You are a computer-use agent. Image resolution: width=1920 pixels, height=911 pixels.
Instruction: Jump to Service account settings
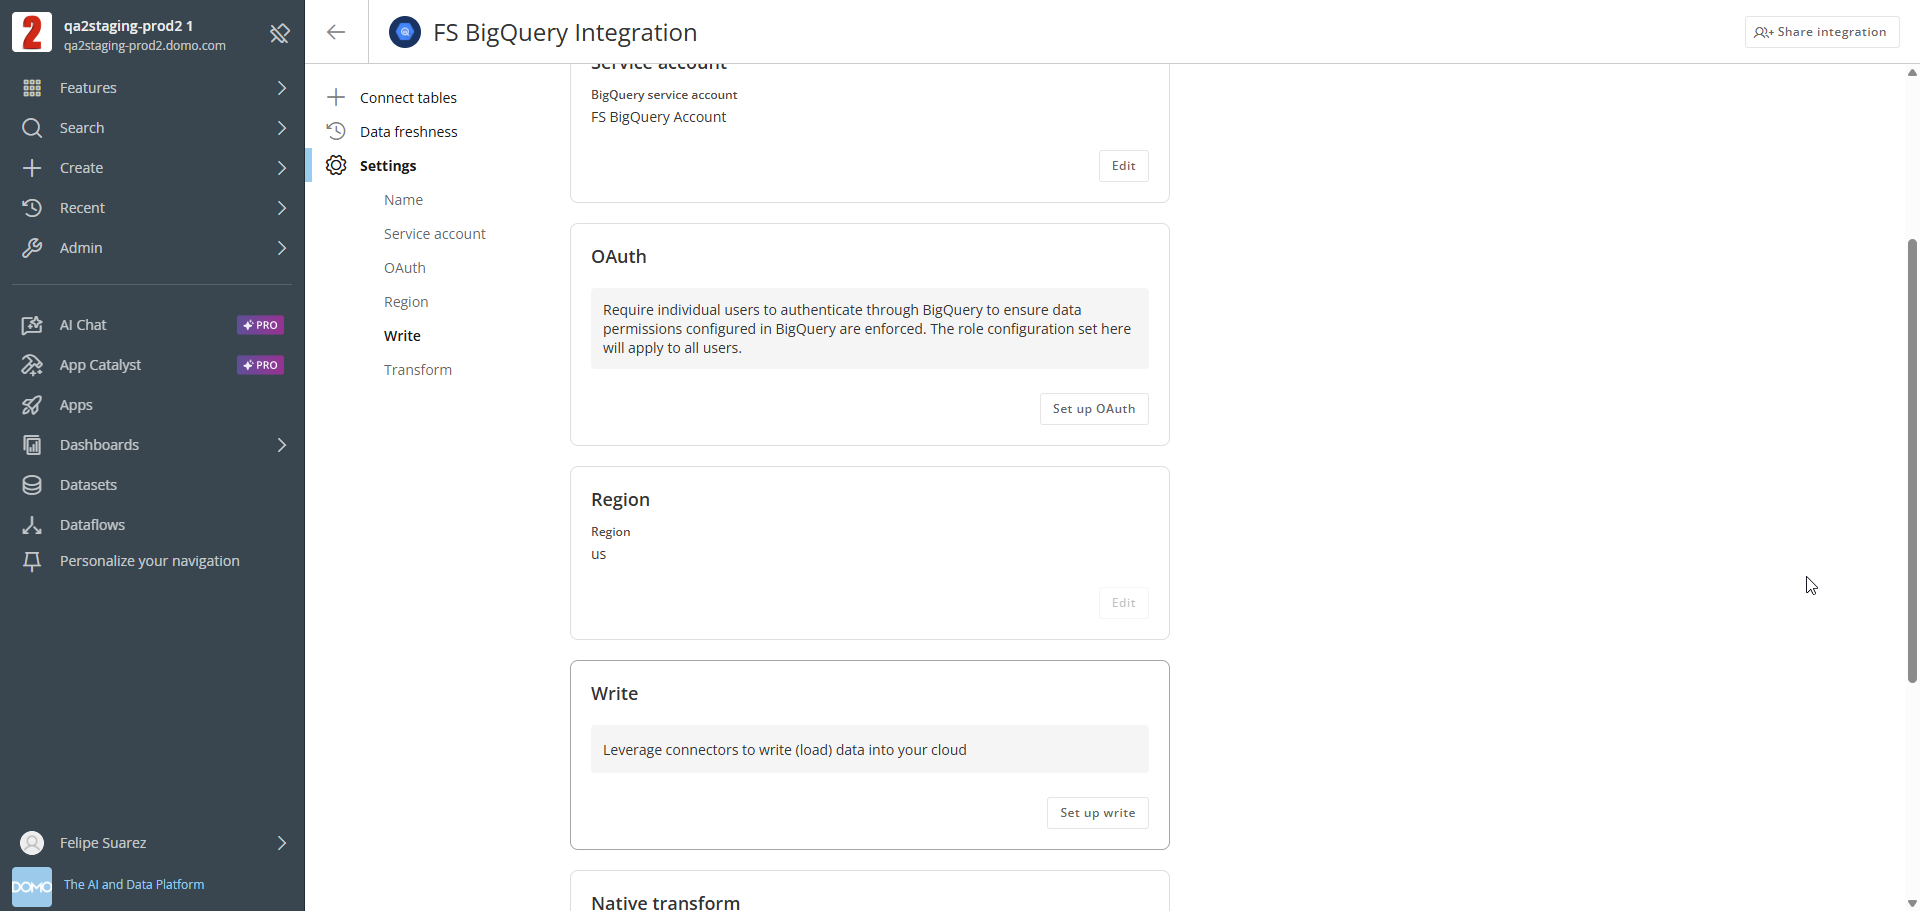pos(435,234)
